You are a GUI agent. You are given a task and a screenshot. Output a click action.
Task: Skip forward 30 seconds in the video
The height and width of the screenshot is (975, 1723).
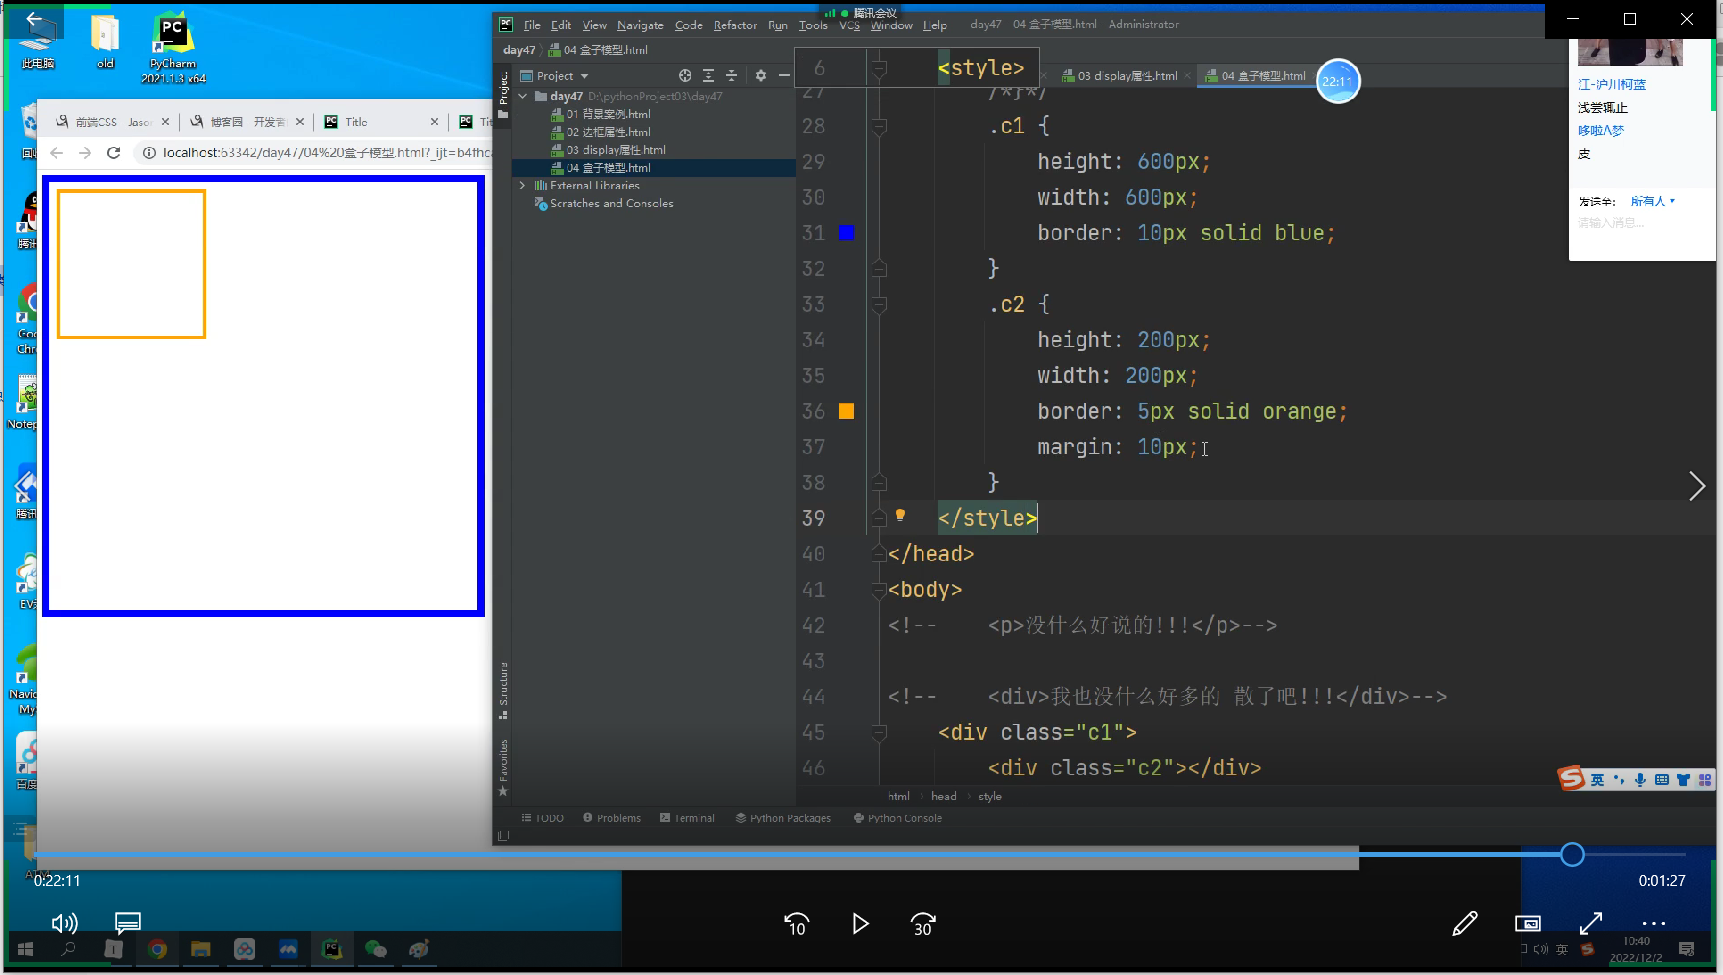click(x=923, y=924)
